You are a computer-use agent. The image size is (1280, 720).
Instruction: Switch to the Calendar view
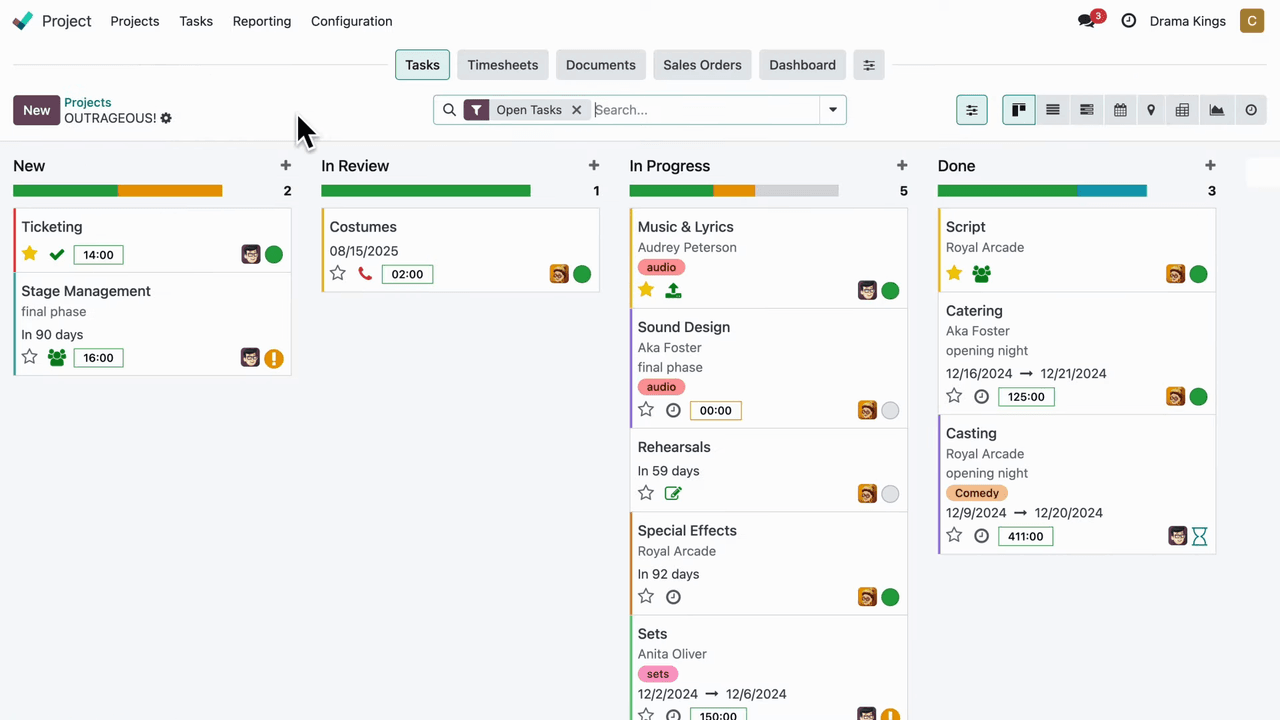[x=1120, y=110]
